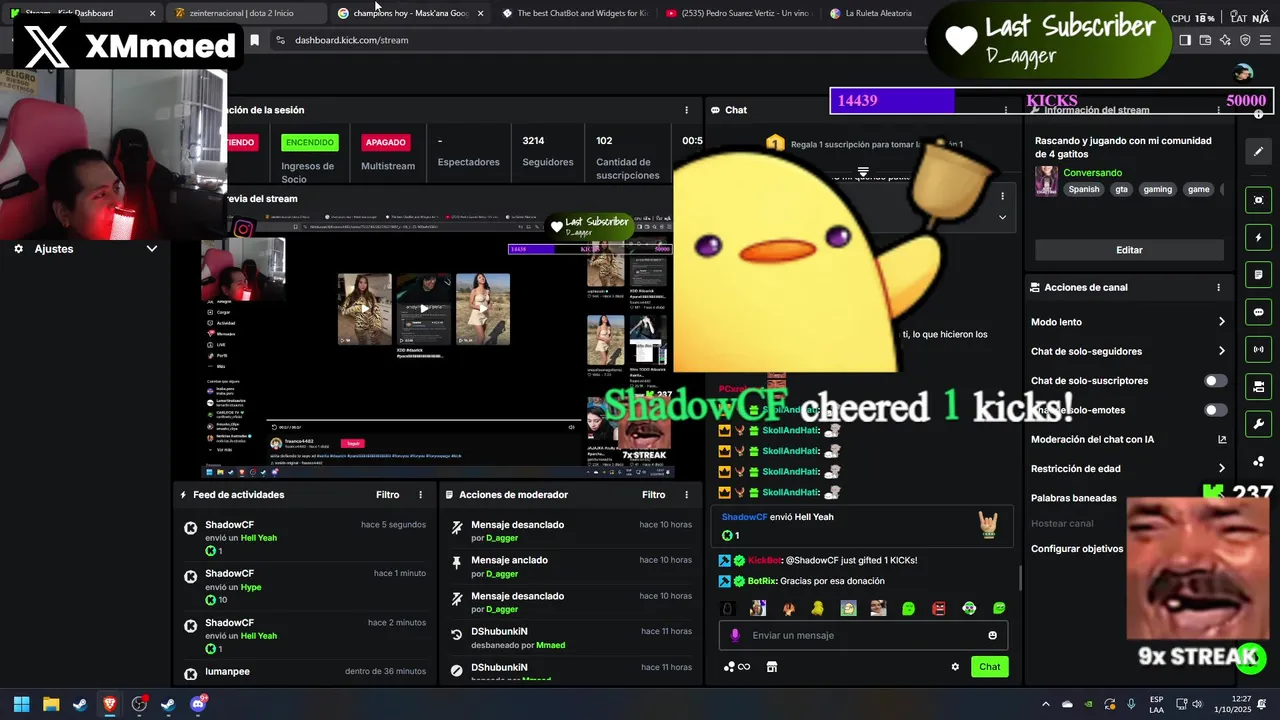Click the broadcast signal icon in right toolbar
This screenshot has height=720, width=1280.
(1258, 349)
